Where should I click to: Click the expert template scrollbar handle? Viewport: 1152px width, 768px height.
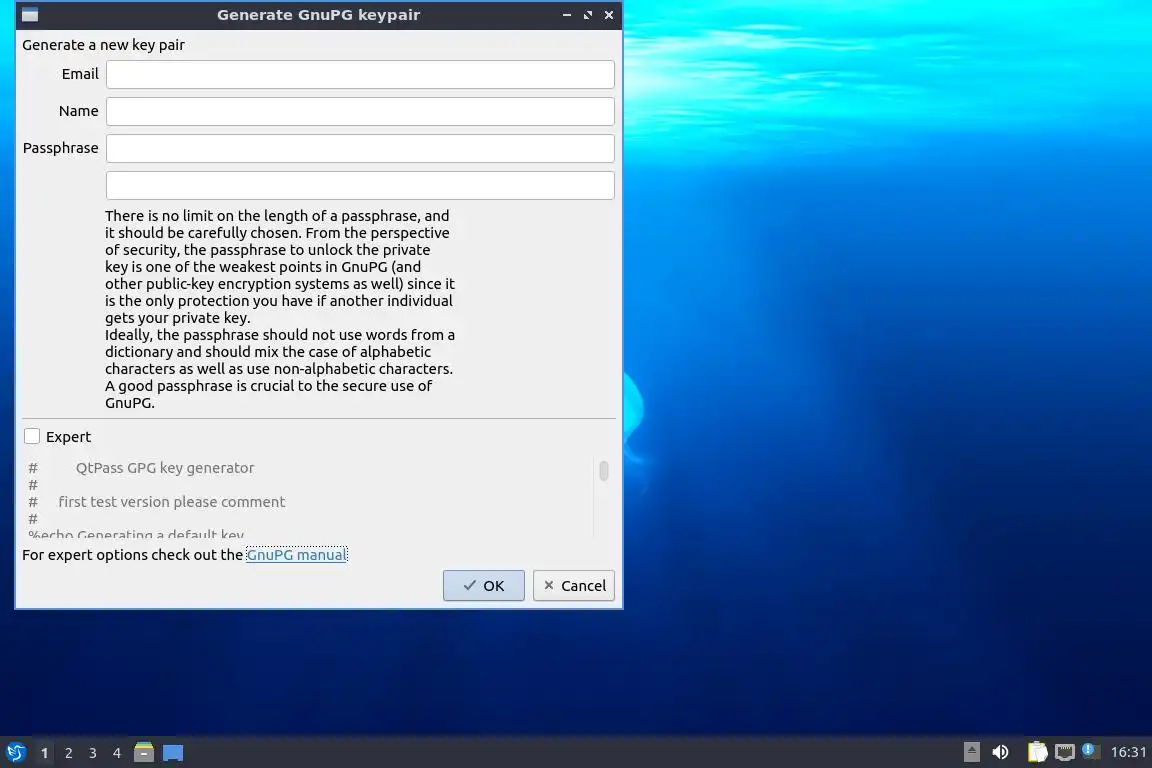(x=604, y=470)
